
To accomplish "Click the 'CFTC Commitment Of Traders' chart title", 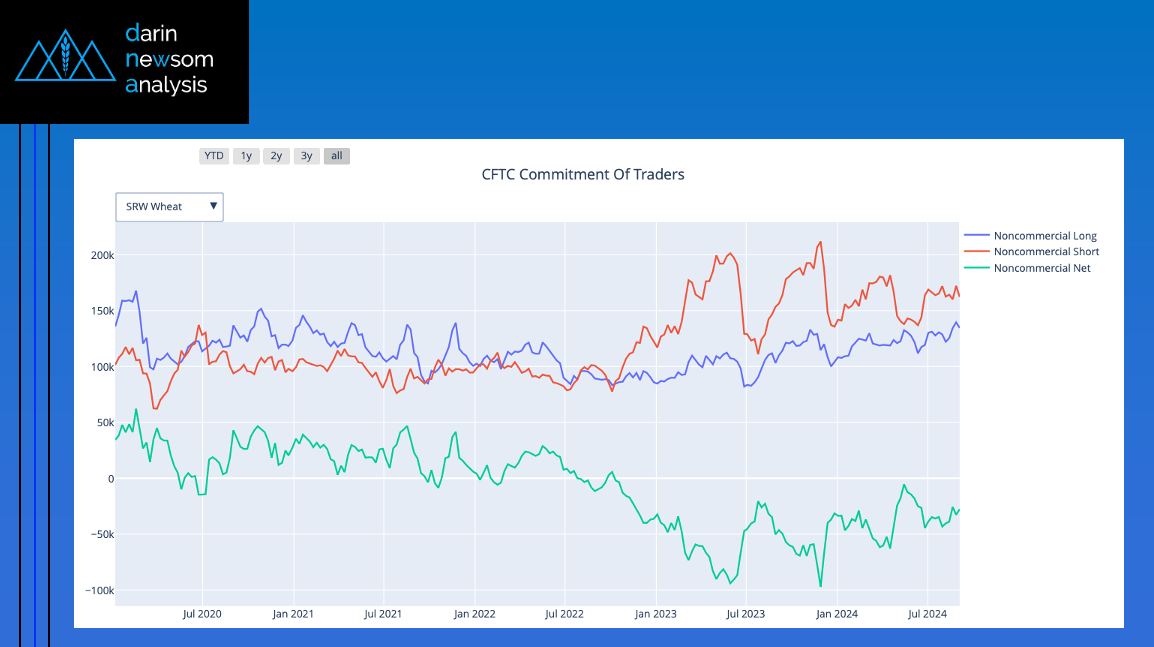I will click(583, 174).
